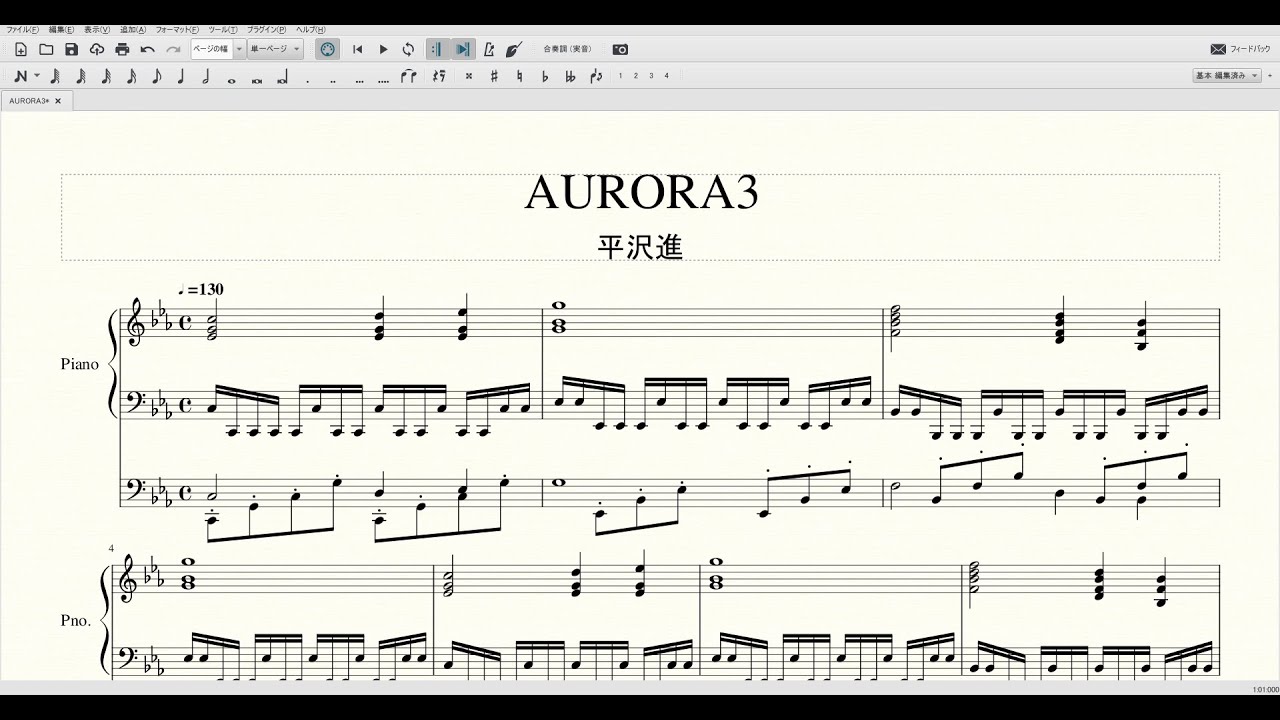Toggle loop playback
The width and height of the screenshot is (1280, 720).
pos(408,49)
